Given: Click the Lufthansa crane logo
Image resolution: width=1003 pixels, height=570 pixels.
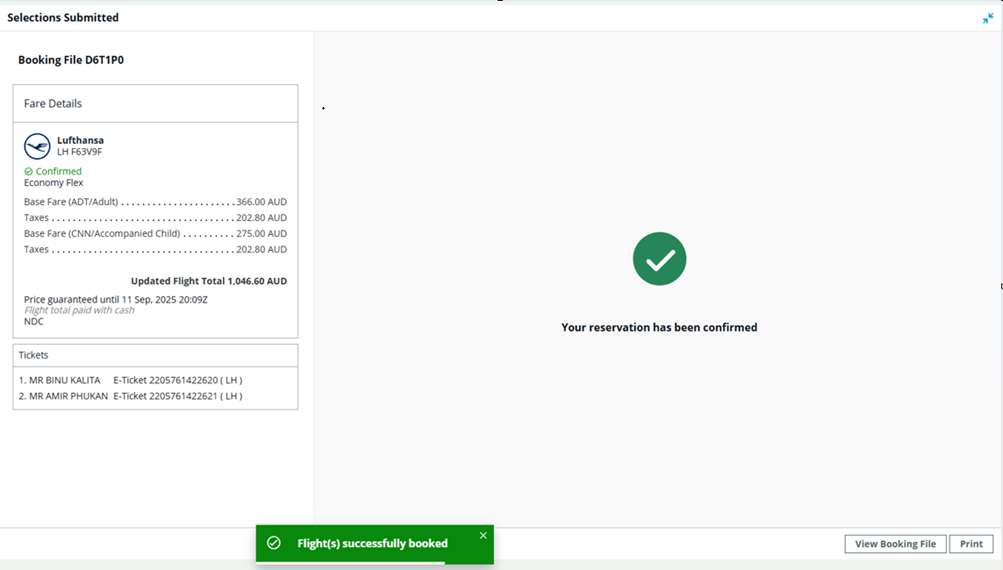Looking at the screenshot, I should tap(37, 146).
